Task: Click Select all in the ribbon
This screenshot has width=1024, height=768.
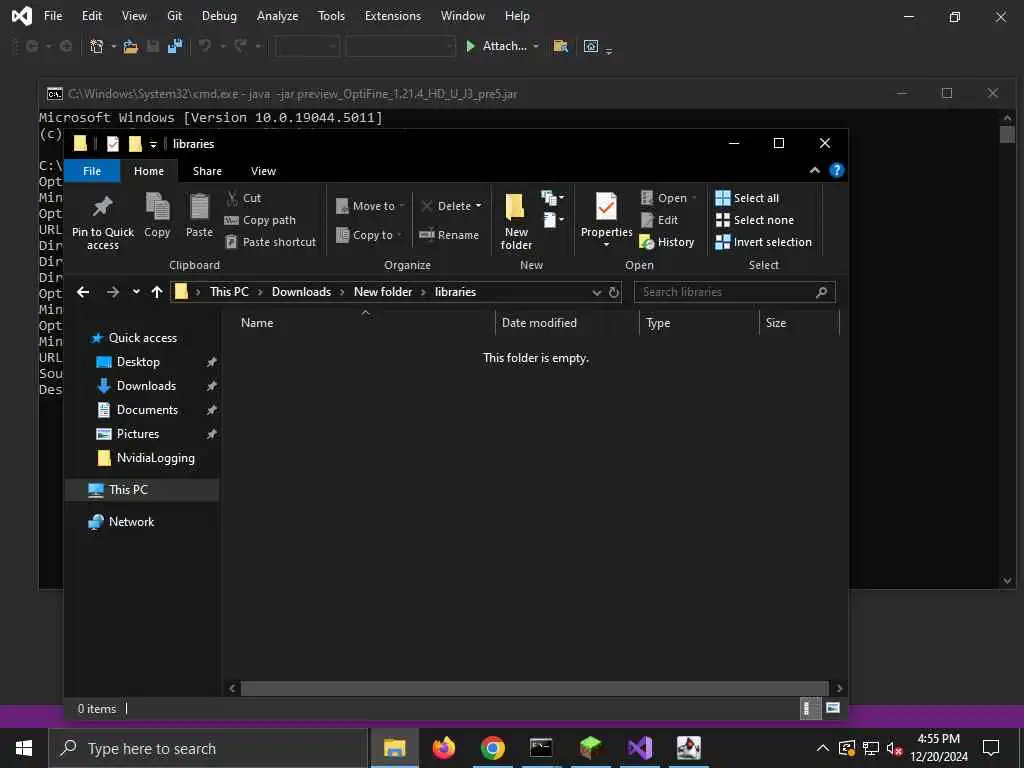Action: click(747, 198)
